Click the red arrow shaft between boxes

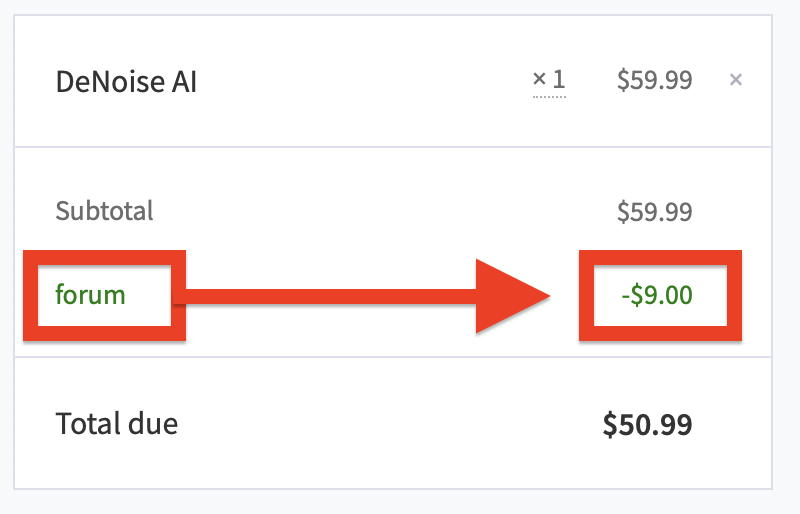tap(330, 295)
